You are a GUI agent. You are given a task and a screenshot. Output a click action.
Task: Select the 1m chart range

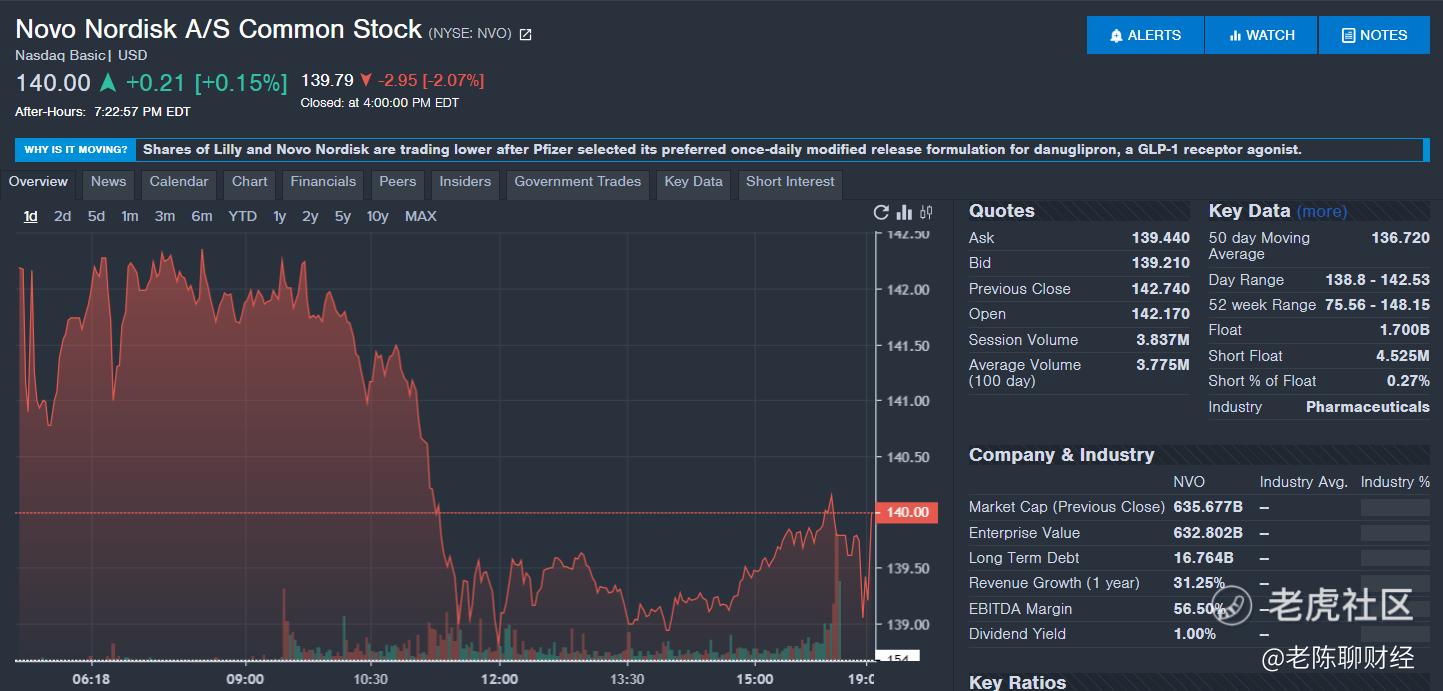130,216
